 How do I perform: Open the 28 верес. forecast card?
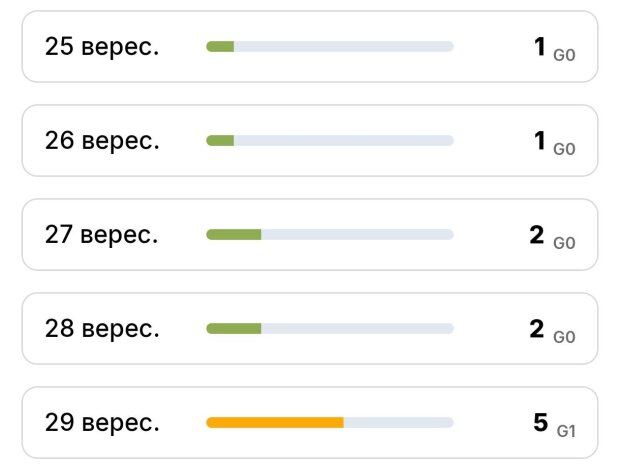310,329
